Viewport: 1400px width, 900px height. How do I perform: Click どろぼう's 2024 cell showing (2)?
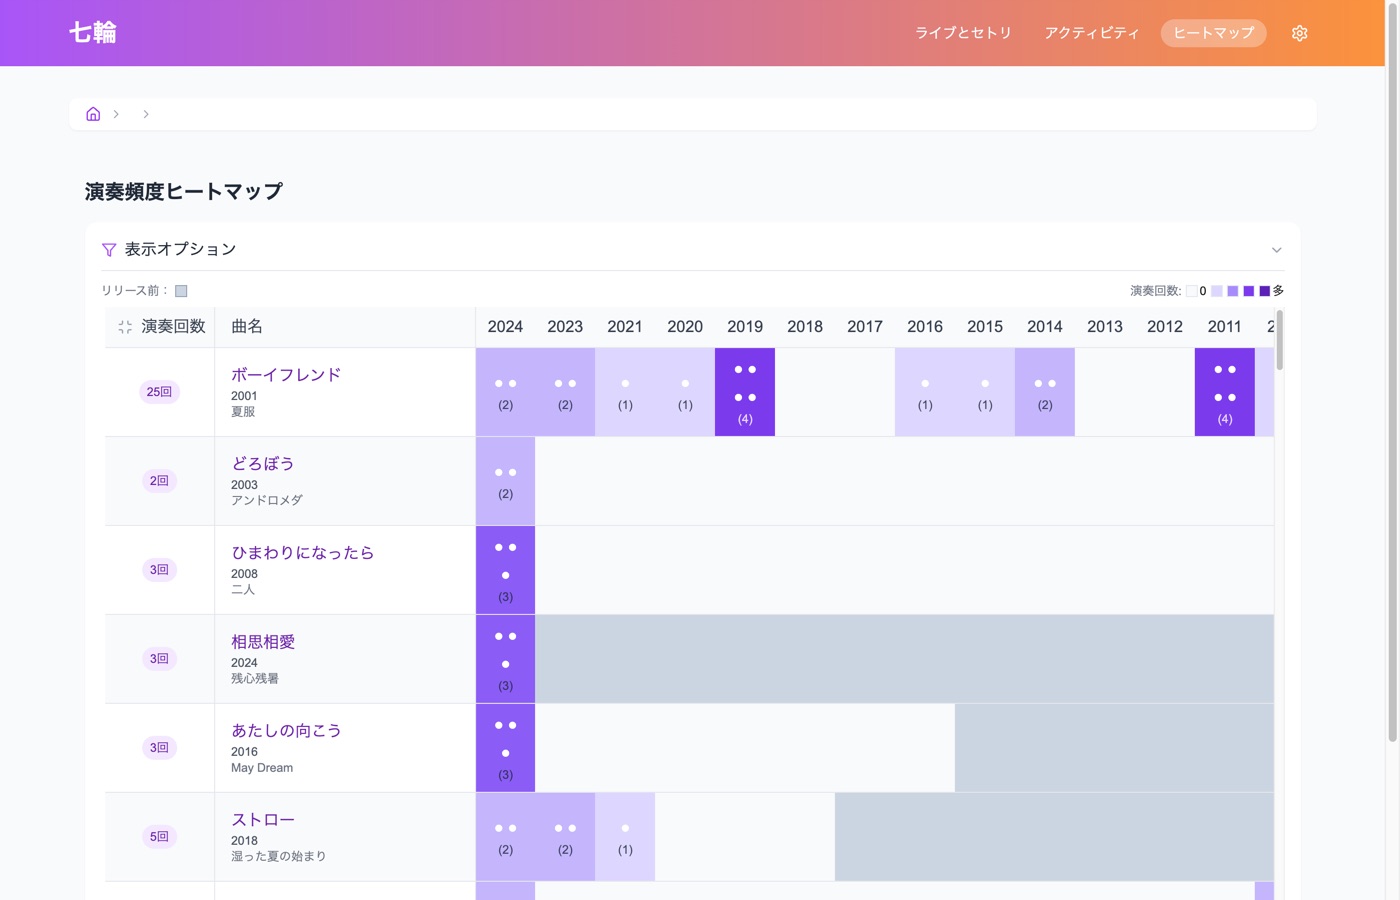point(505,481)
